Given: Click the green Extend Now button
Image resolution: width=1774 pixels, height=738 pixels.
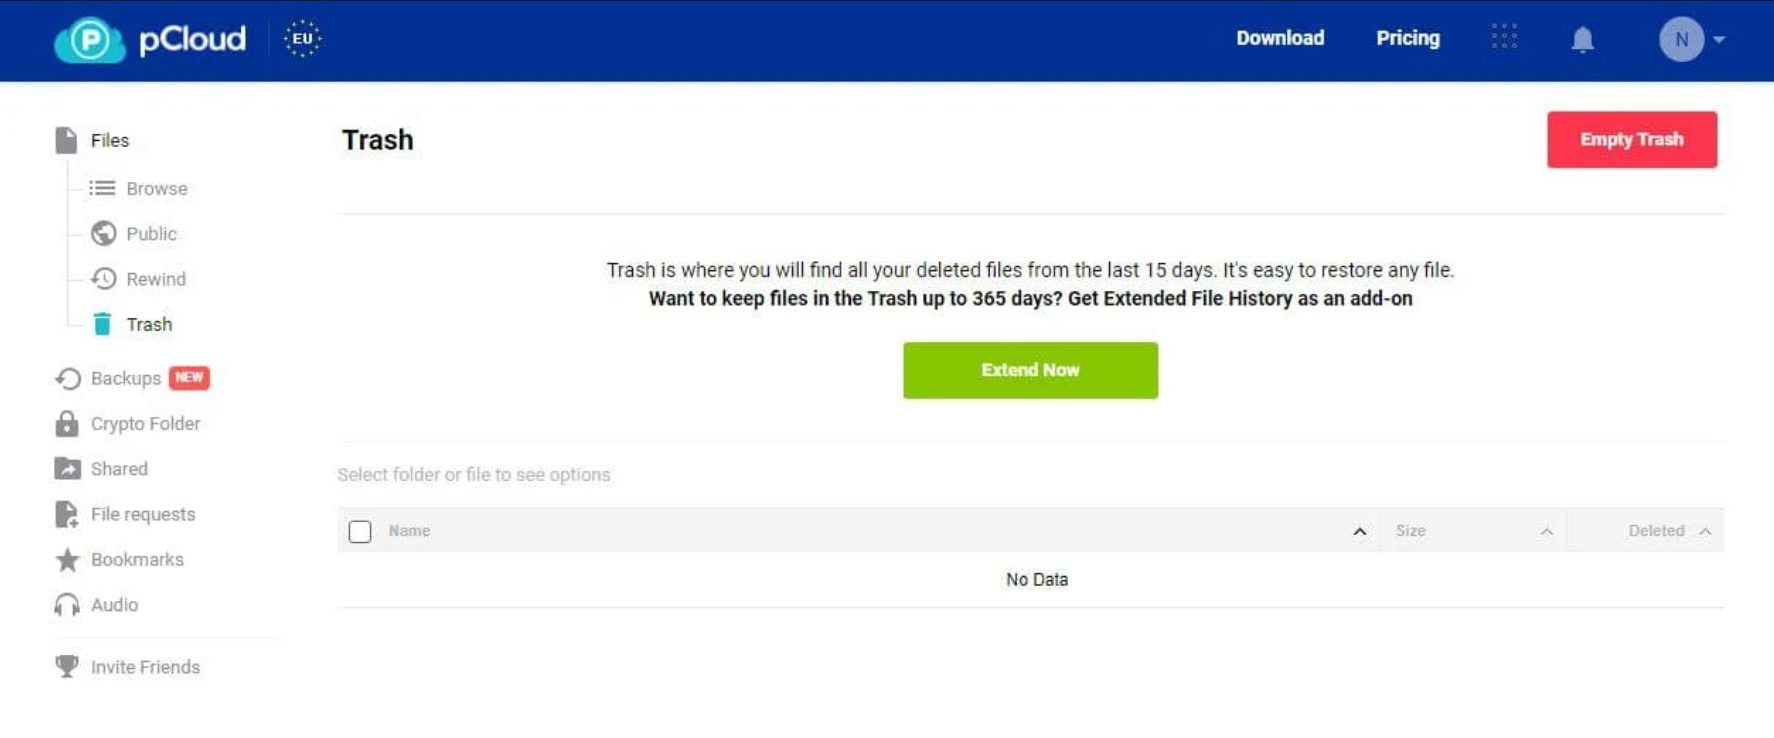Looking at the screenshot, I should point(1030,370).
